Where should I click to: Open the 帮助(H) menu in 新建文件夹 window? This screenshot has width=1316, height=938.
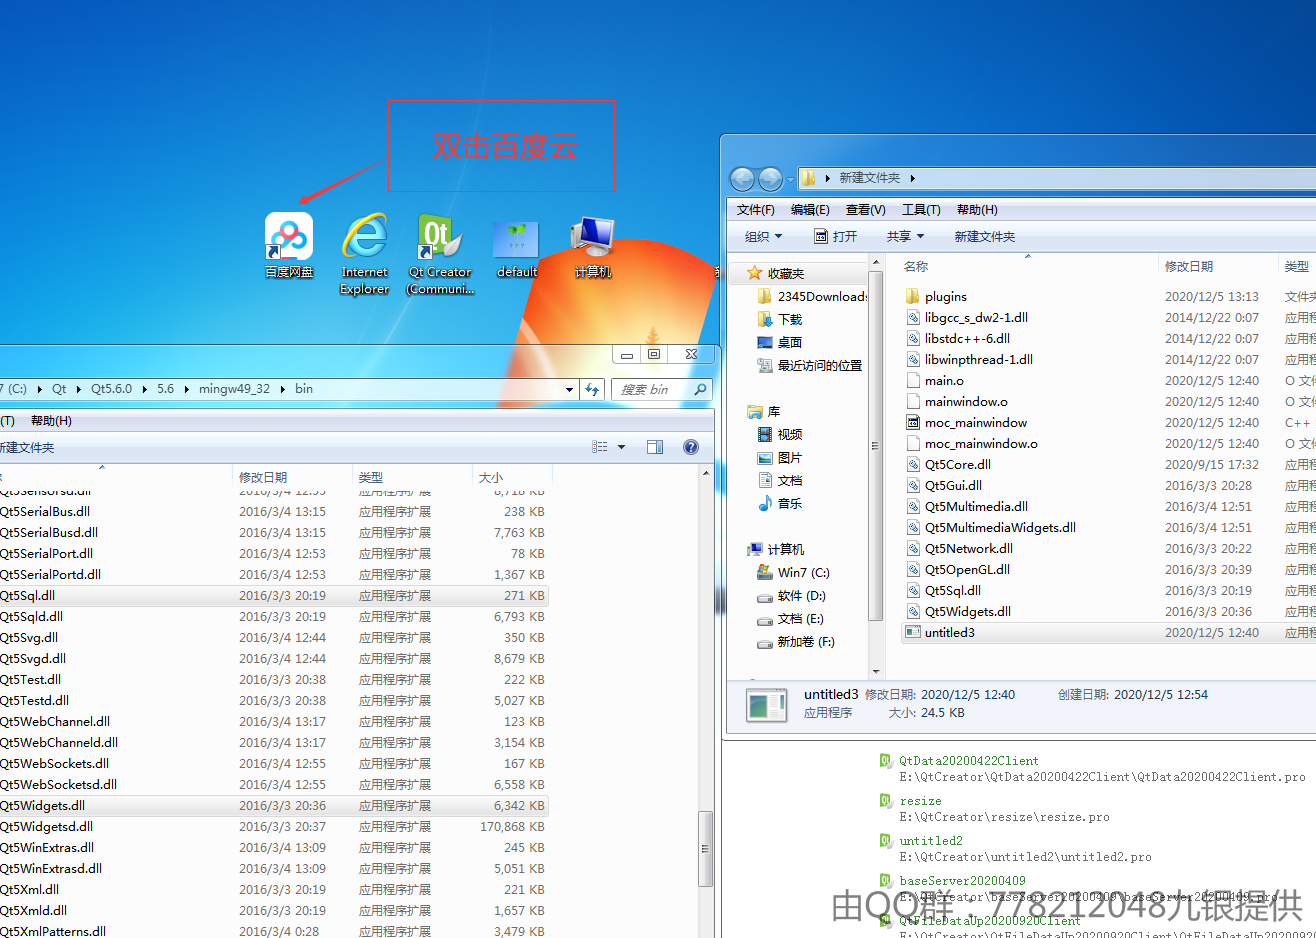coord(977,210)
